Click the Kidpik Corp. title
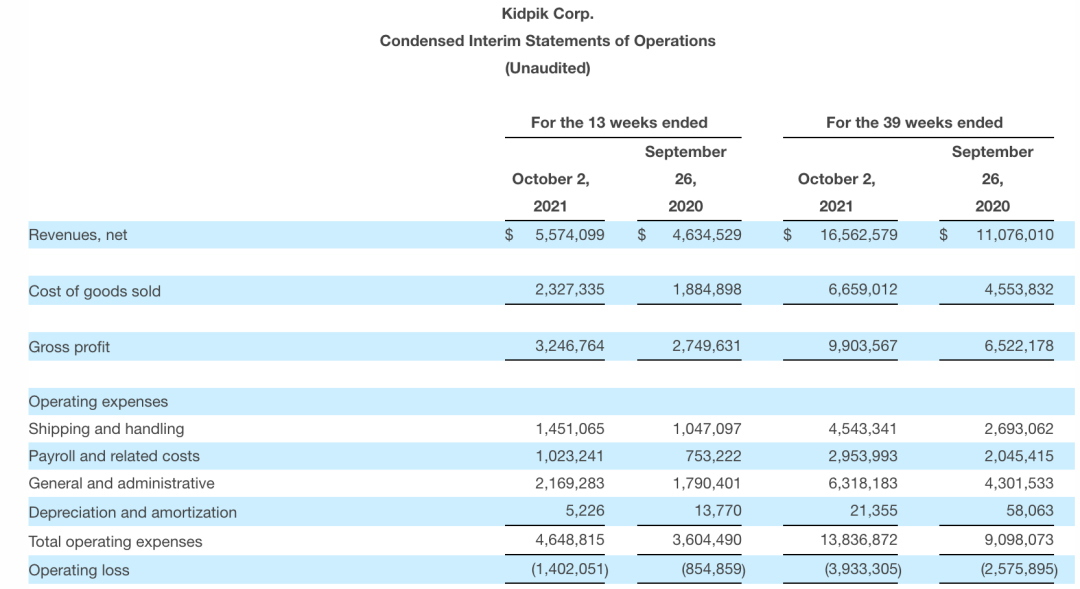 pyautogui.click(x=548, y=14)
